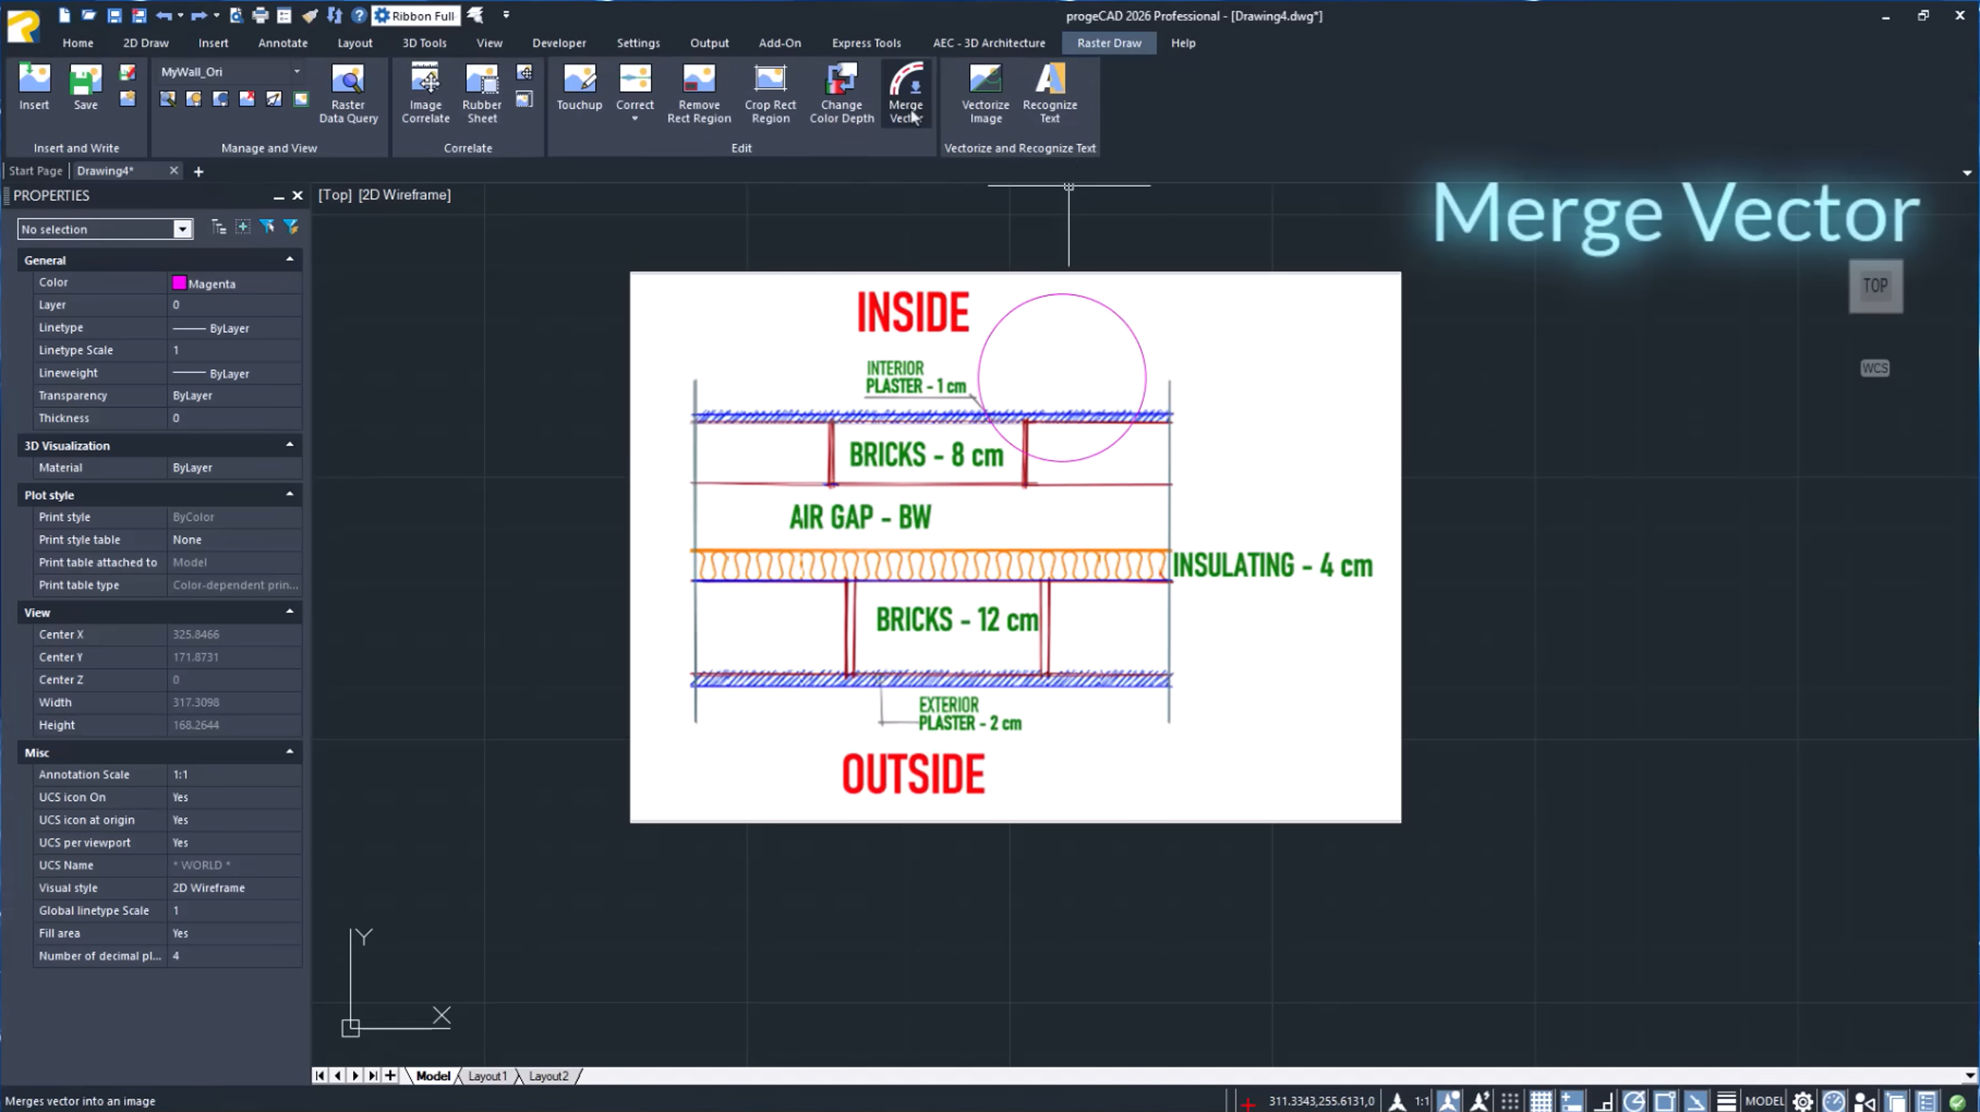Toggle entity snap tracking in the status bar
This screenshot has height=1112, width=1980.
[x=1696, y=1101]
